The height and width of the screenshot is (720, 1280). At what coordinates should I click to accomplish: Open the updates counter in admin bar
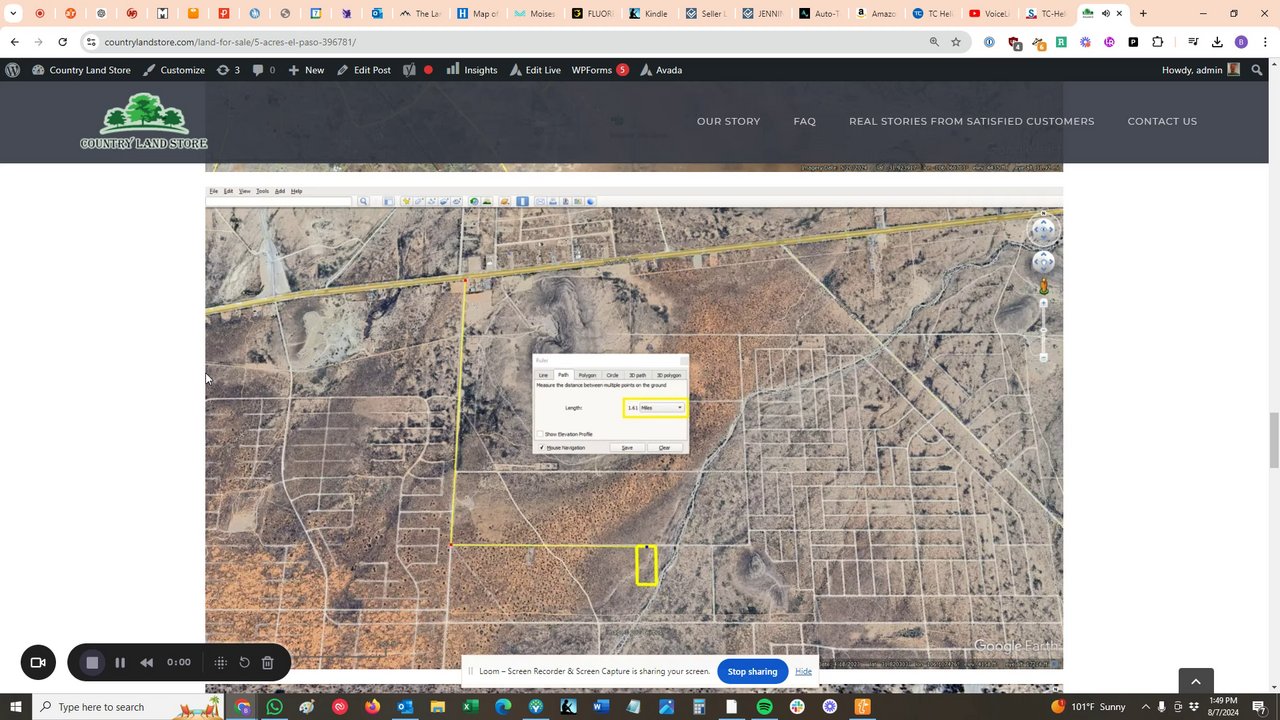[x=228, y=70]
